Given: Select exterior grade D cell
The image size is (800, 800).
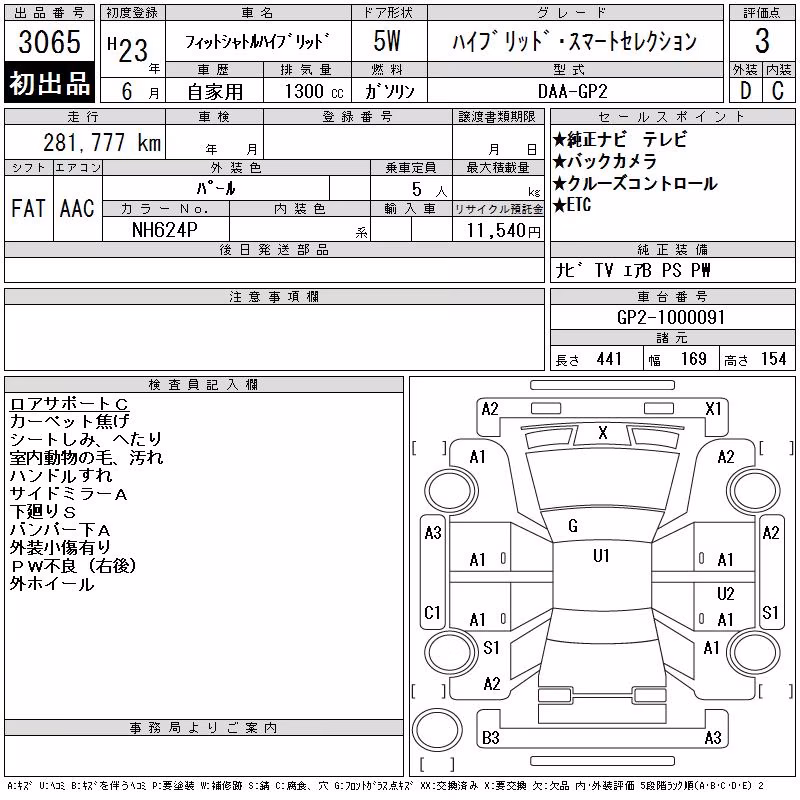Looking at the screenshot, I should (x=745, y=90).
